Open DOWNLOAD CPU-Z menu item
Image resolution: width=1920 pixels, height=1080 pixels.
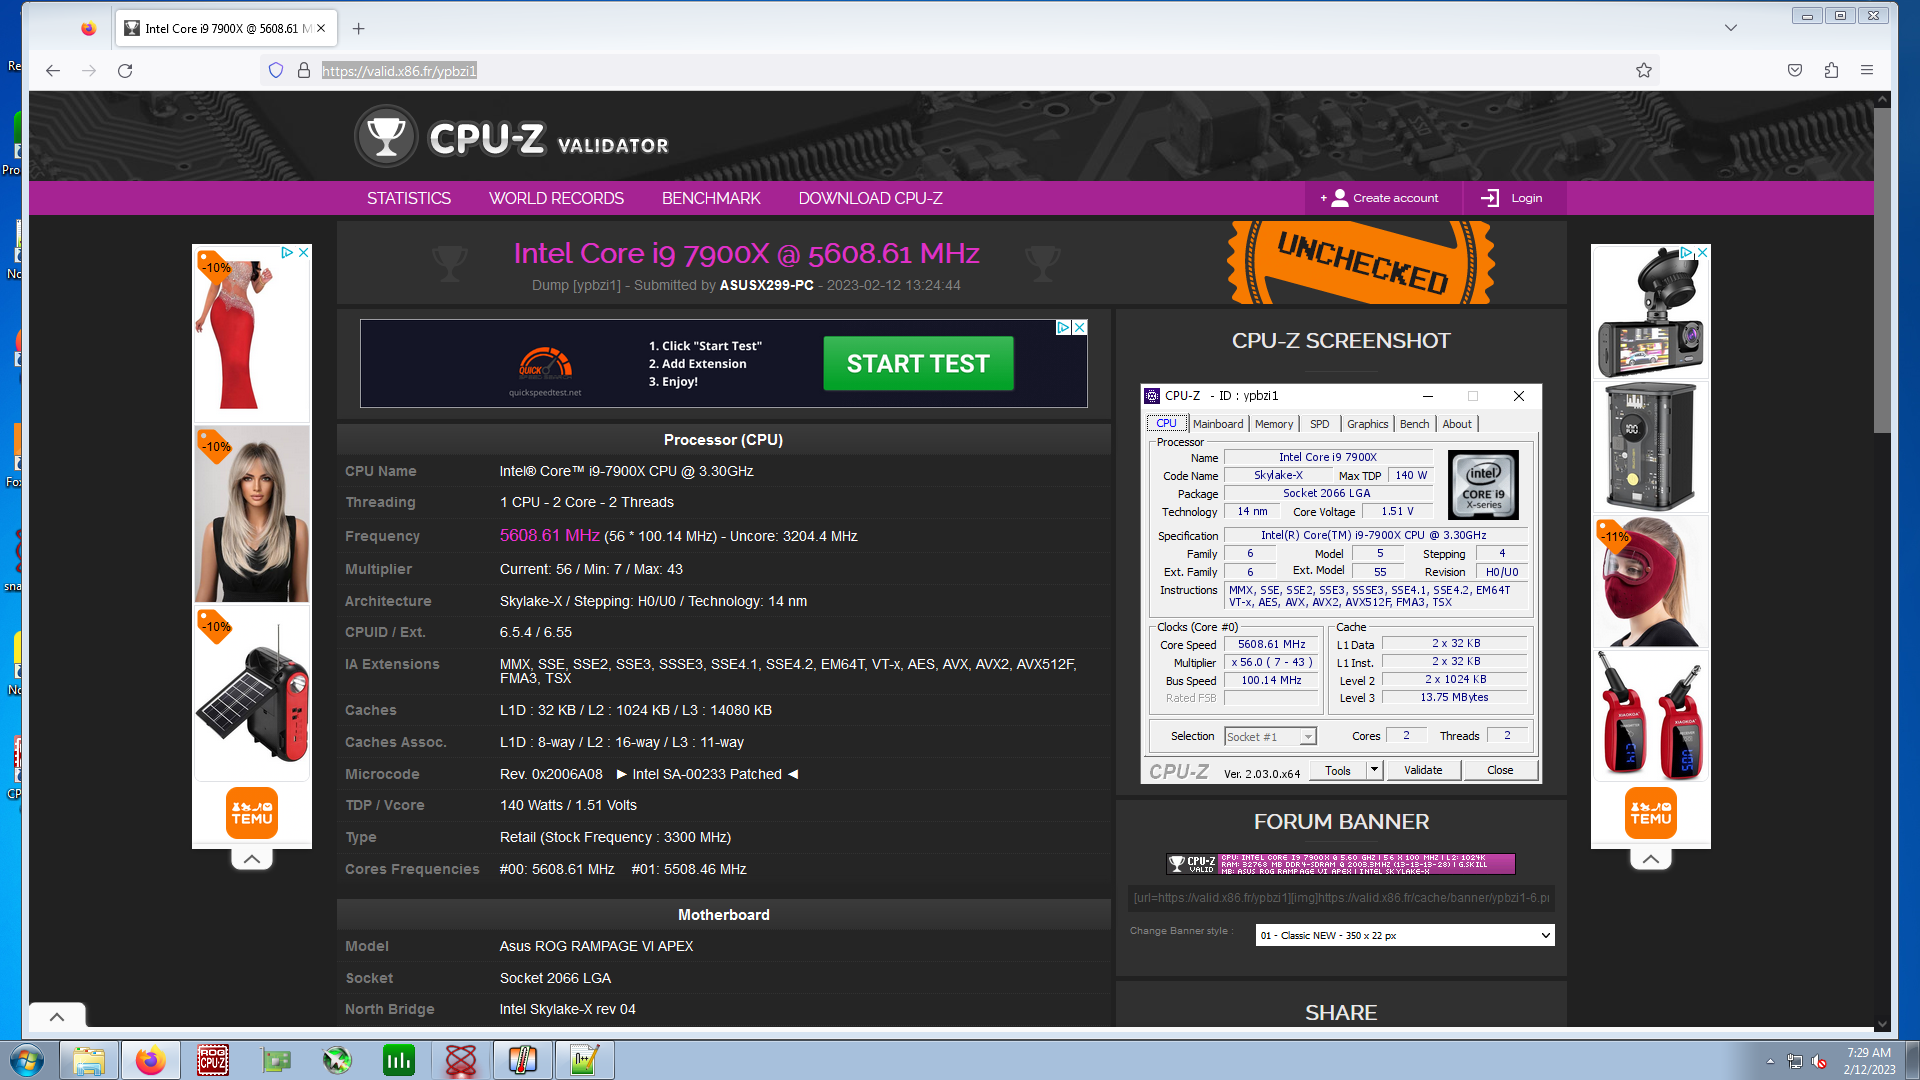pos(870,198)
